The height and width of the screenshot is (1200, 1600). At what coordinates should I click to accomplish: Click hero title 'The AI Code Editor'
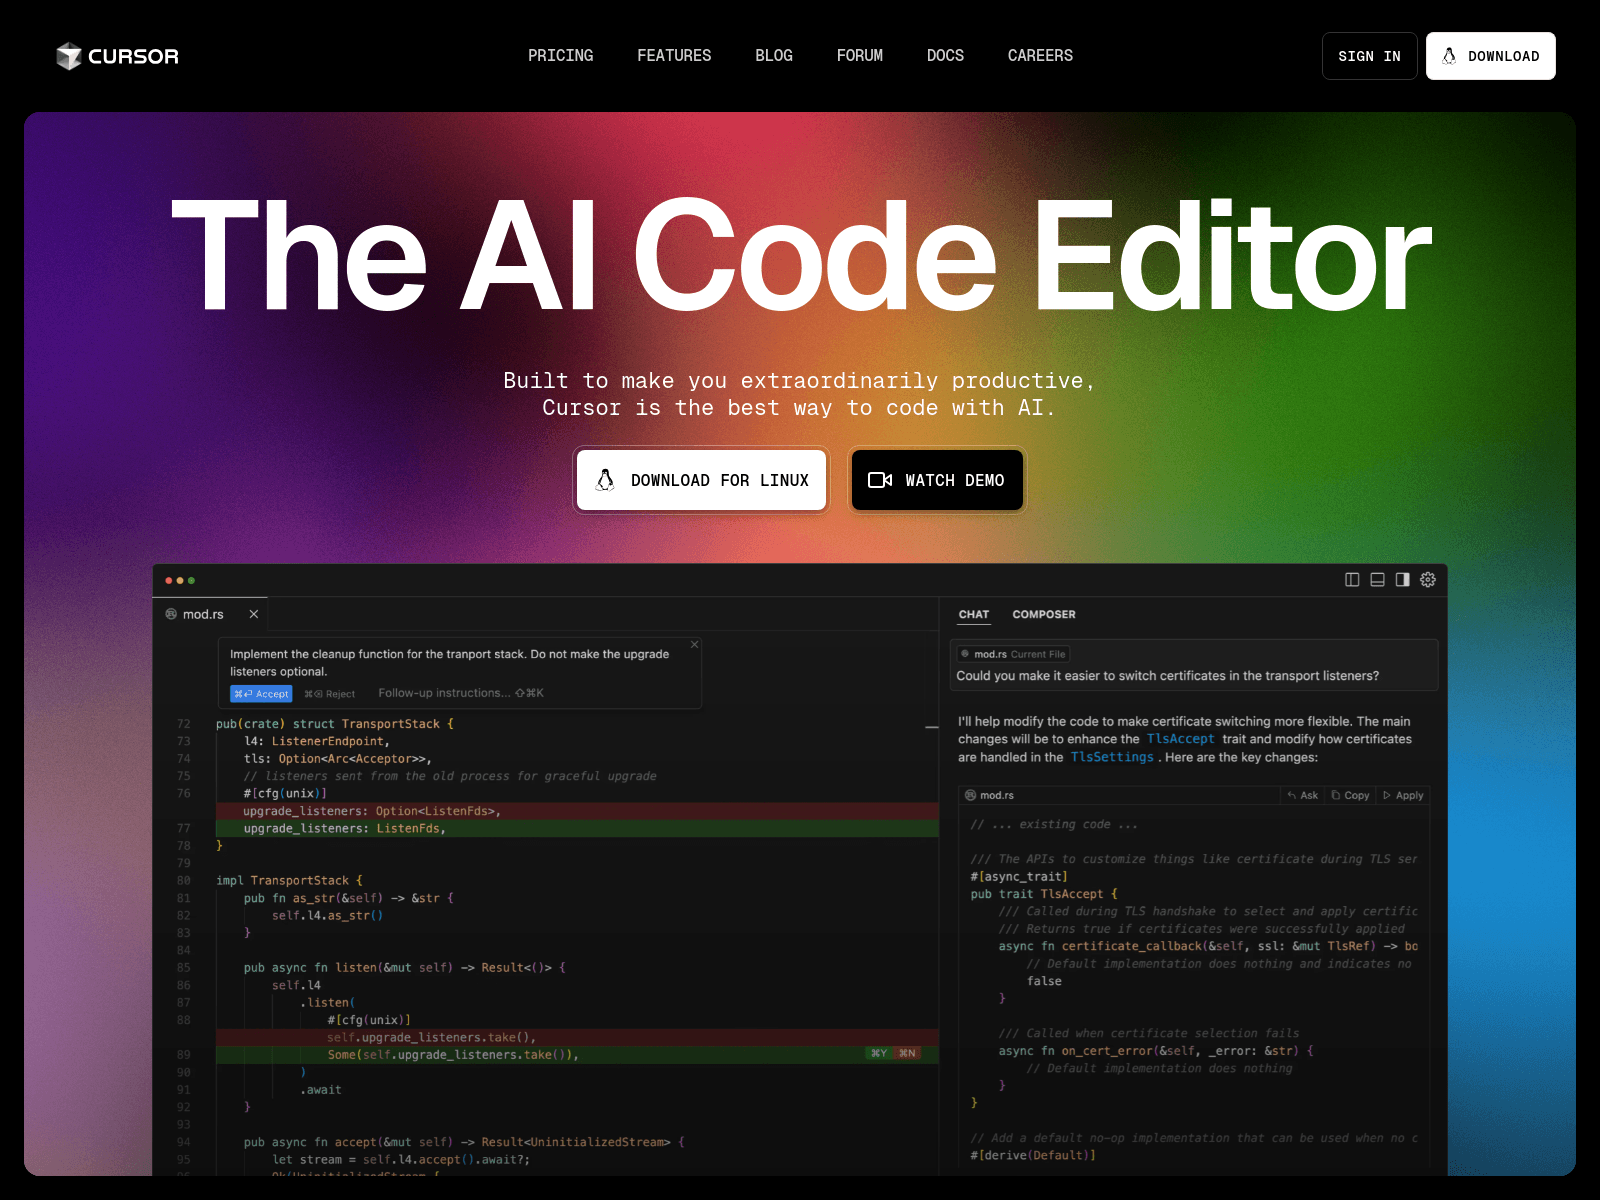[x=801, y=255]
